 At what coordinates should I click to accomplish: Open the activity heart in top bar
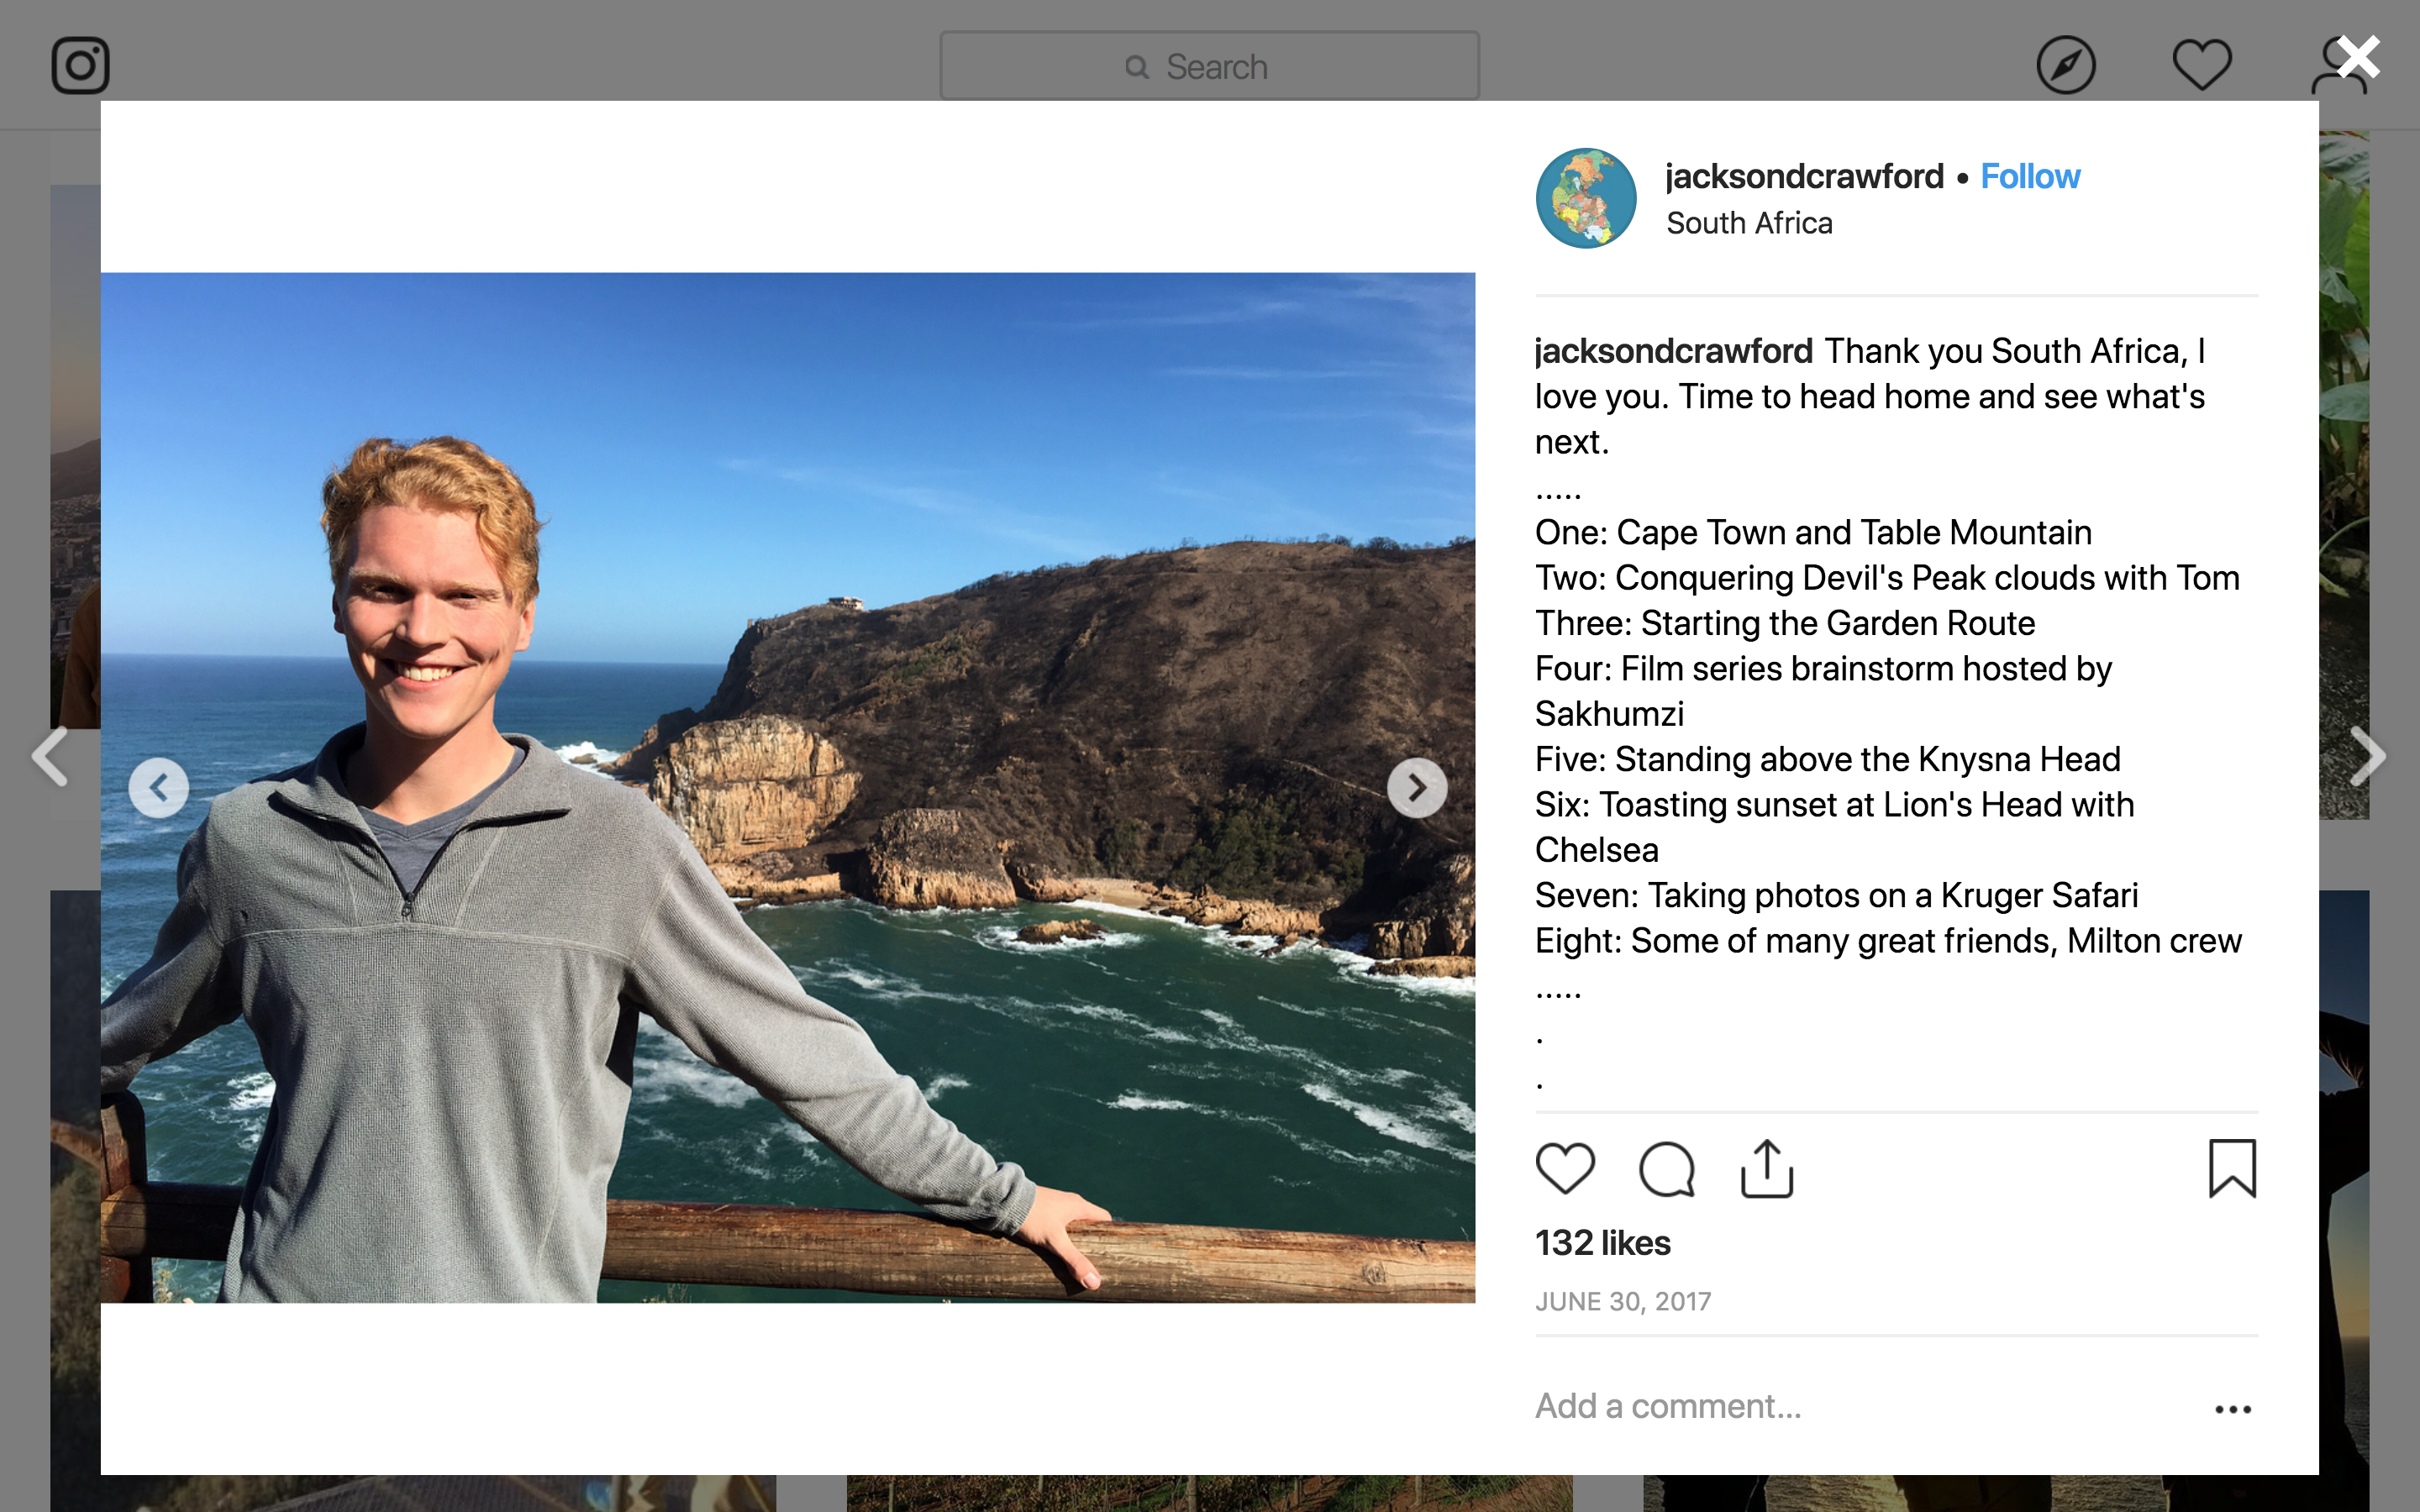(2201, 66)
